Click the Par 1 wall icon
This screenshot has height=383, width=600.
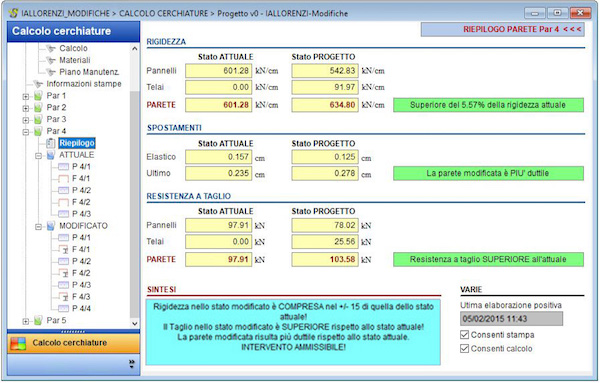(x=38, y=96)
